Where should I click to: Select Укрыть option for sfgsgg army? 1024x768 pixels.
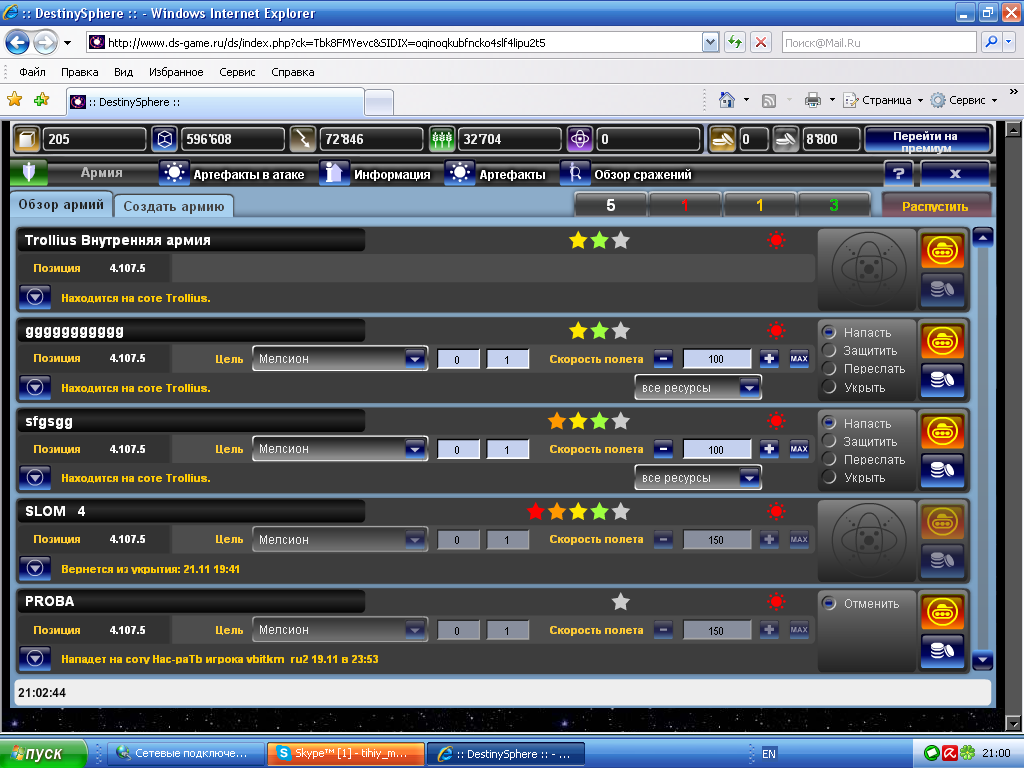click(x=829, y=478)
